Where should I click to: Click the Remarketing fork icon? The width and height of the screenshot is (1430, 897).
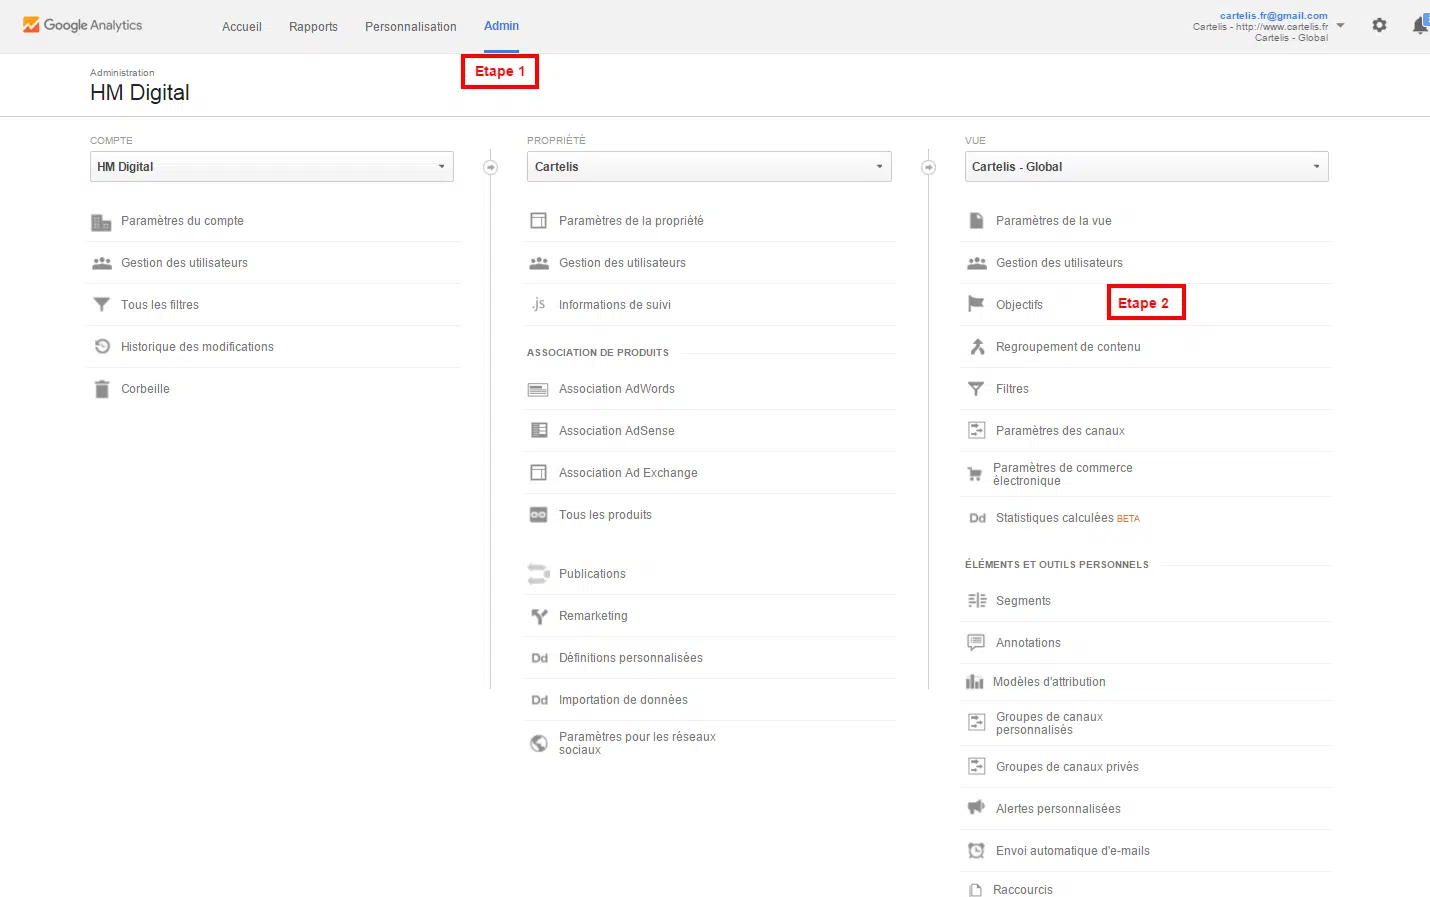(x=539, y=616)
